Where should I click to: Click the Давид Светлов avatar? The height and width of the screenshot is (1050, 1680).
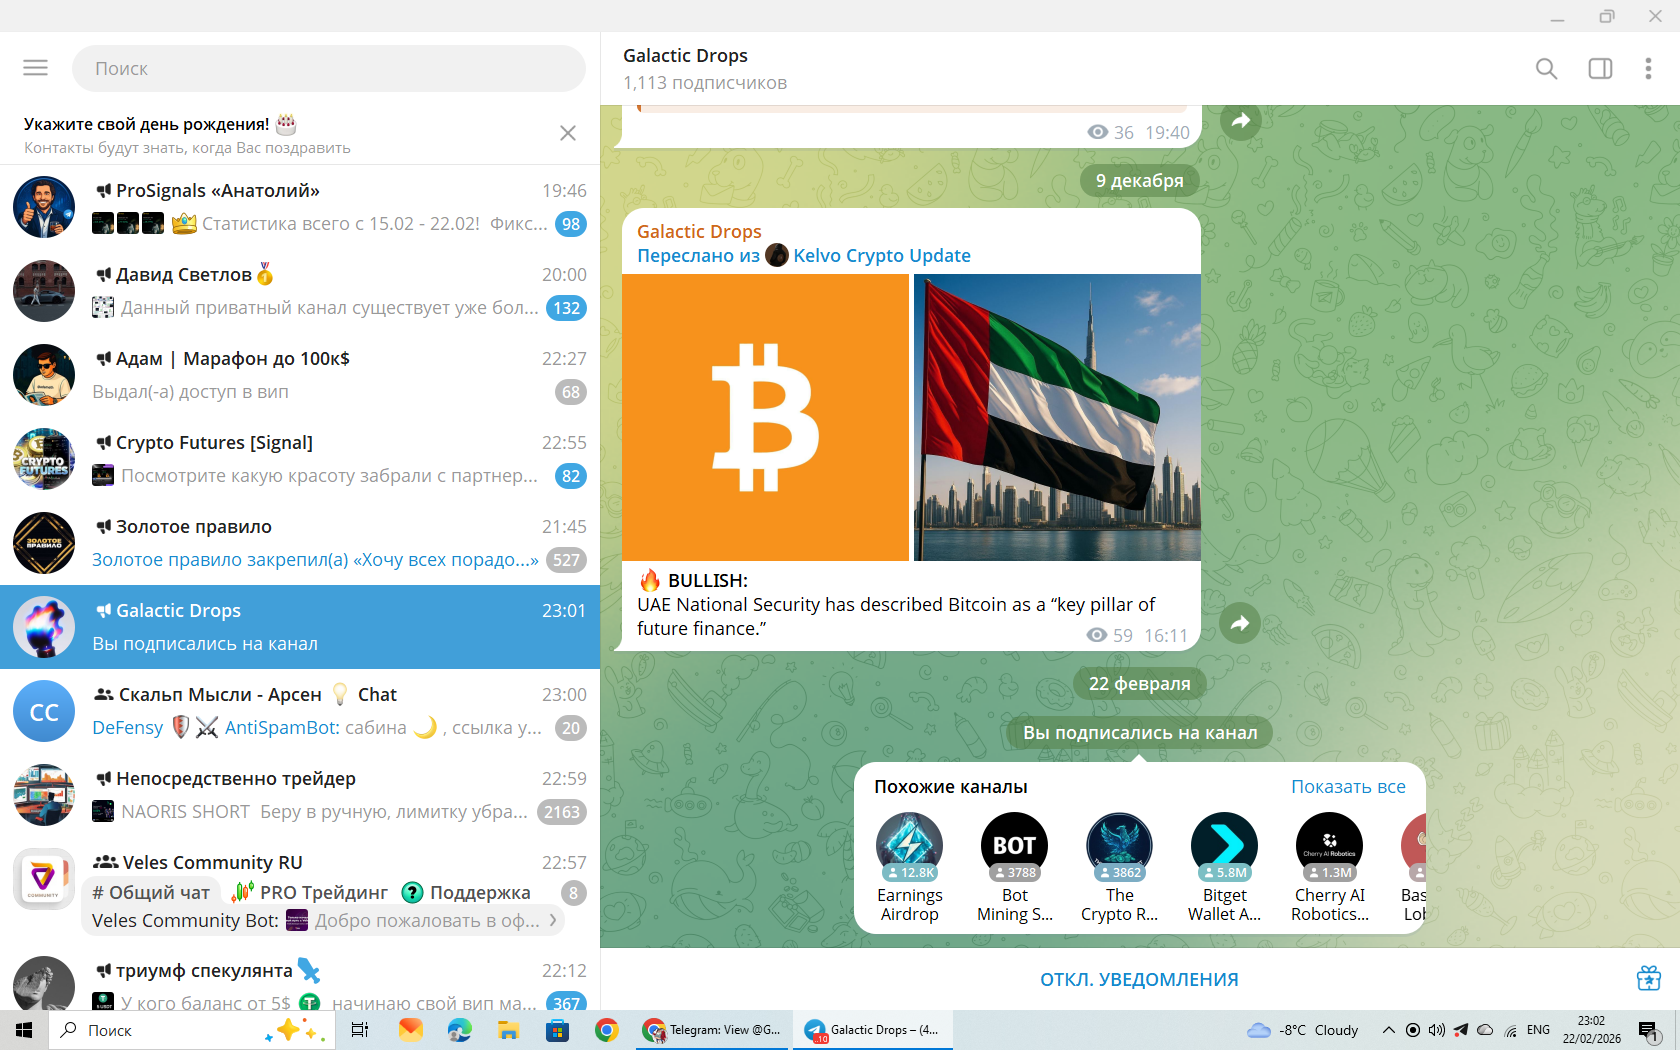(44, 291)
